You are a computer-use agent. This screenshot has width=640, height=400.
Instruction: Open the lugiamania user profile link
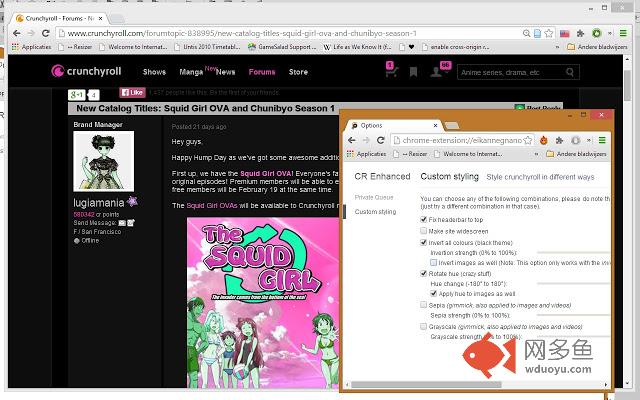98,202
